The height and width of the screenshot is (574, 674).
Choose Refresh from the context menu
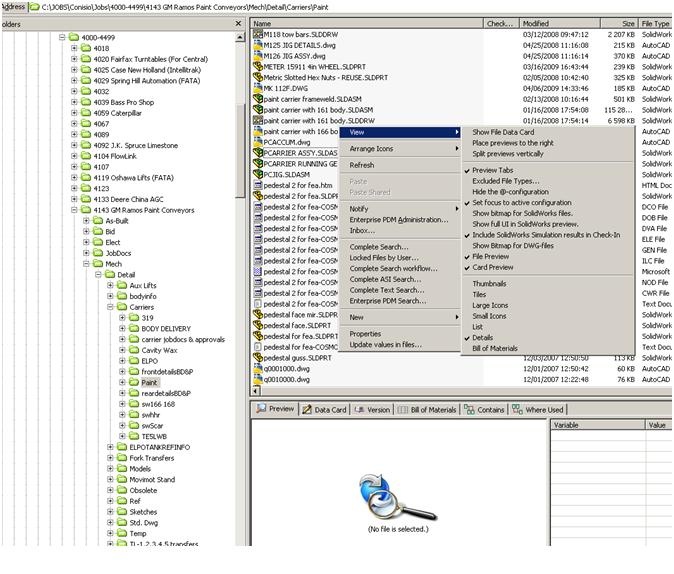pyautogui.click(x=400, y=165)
